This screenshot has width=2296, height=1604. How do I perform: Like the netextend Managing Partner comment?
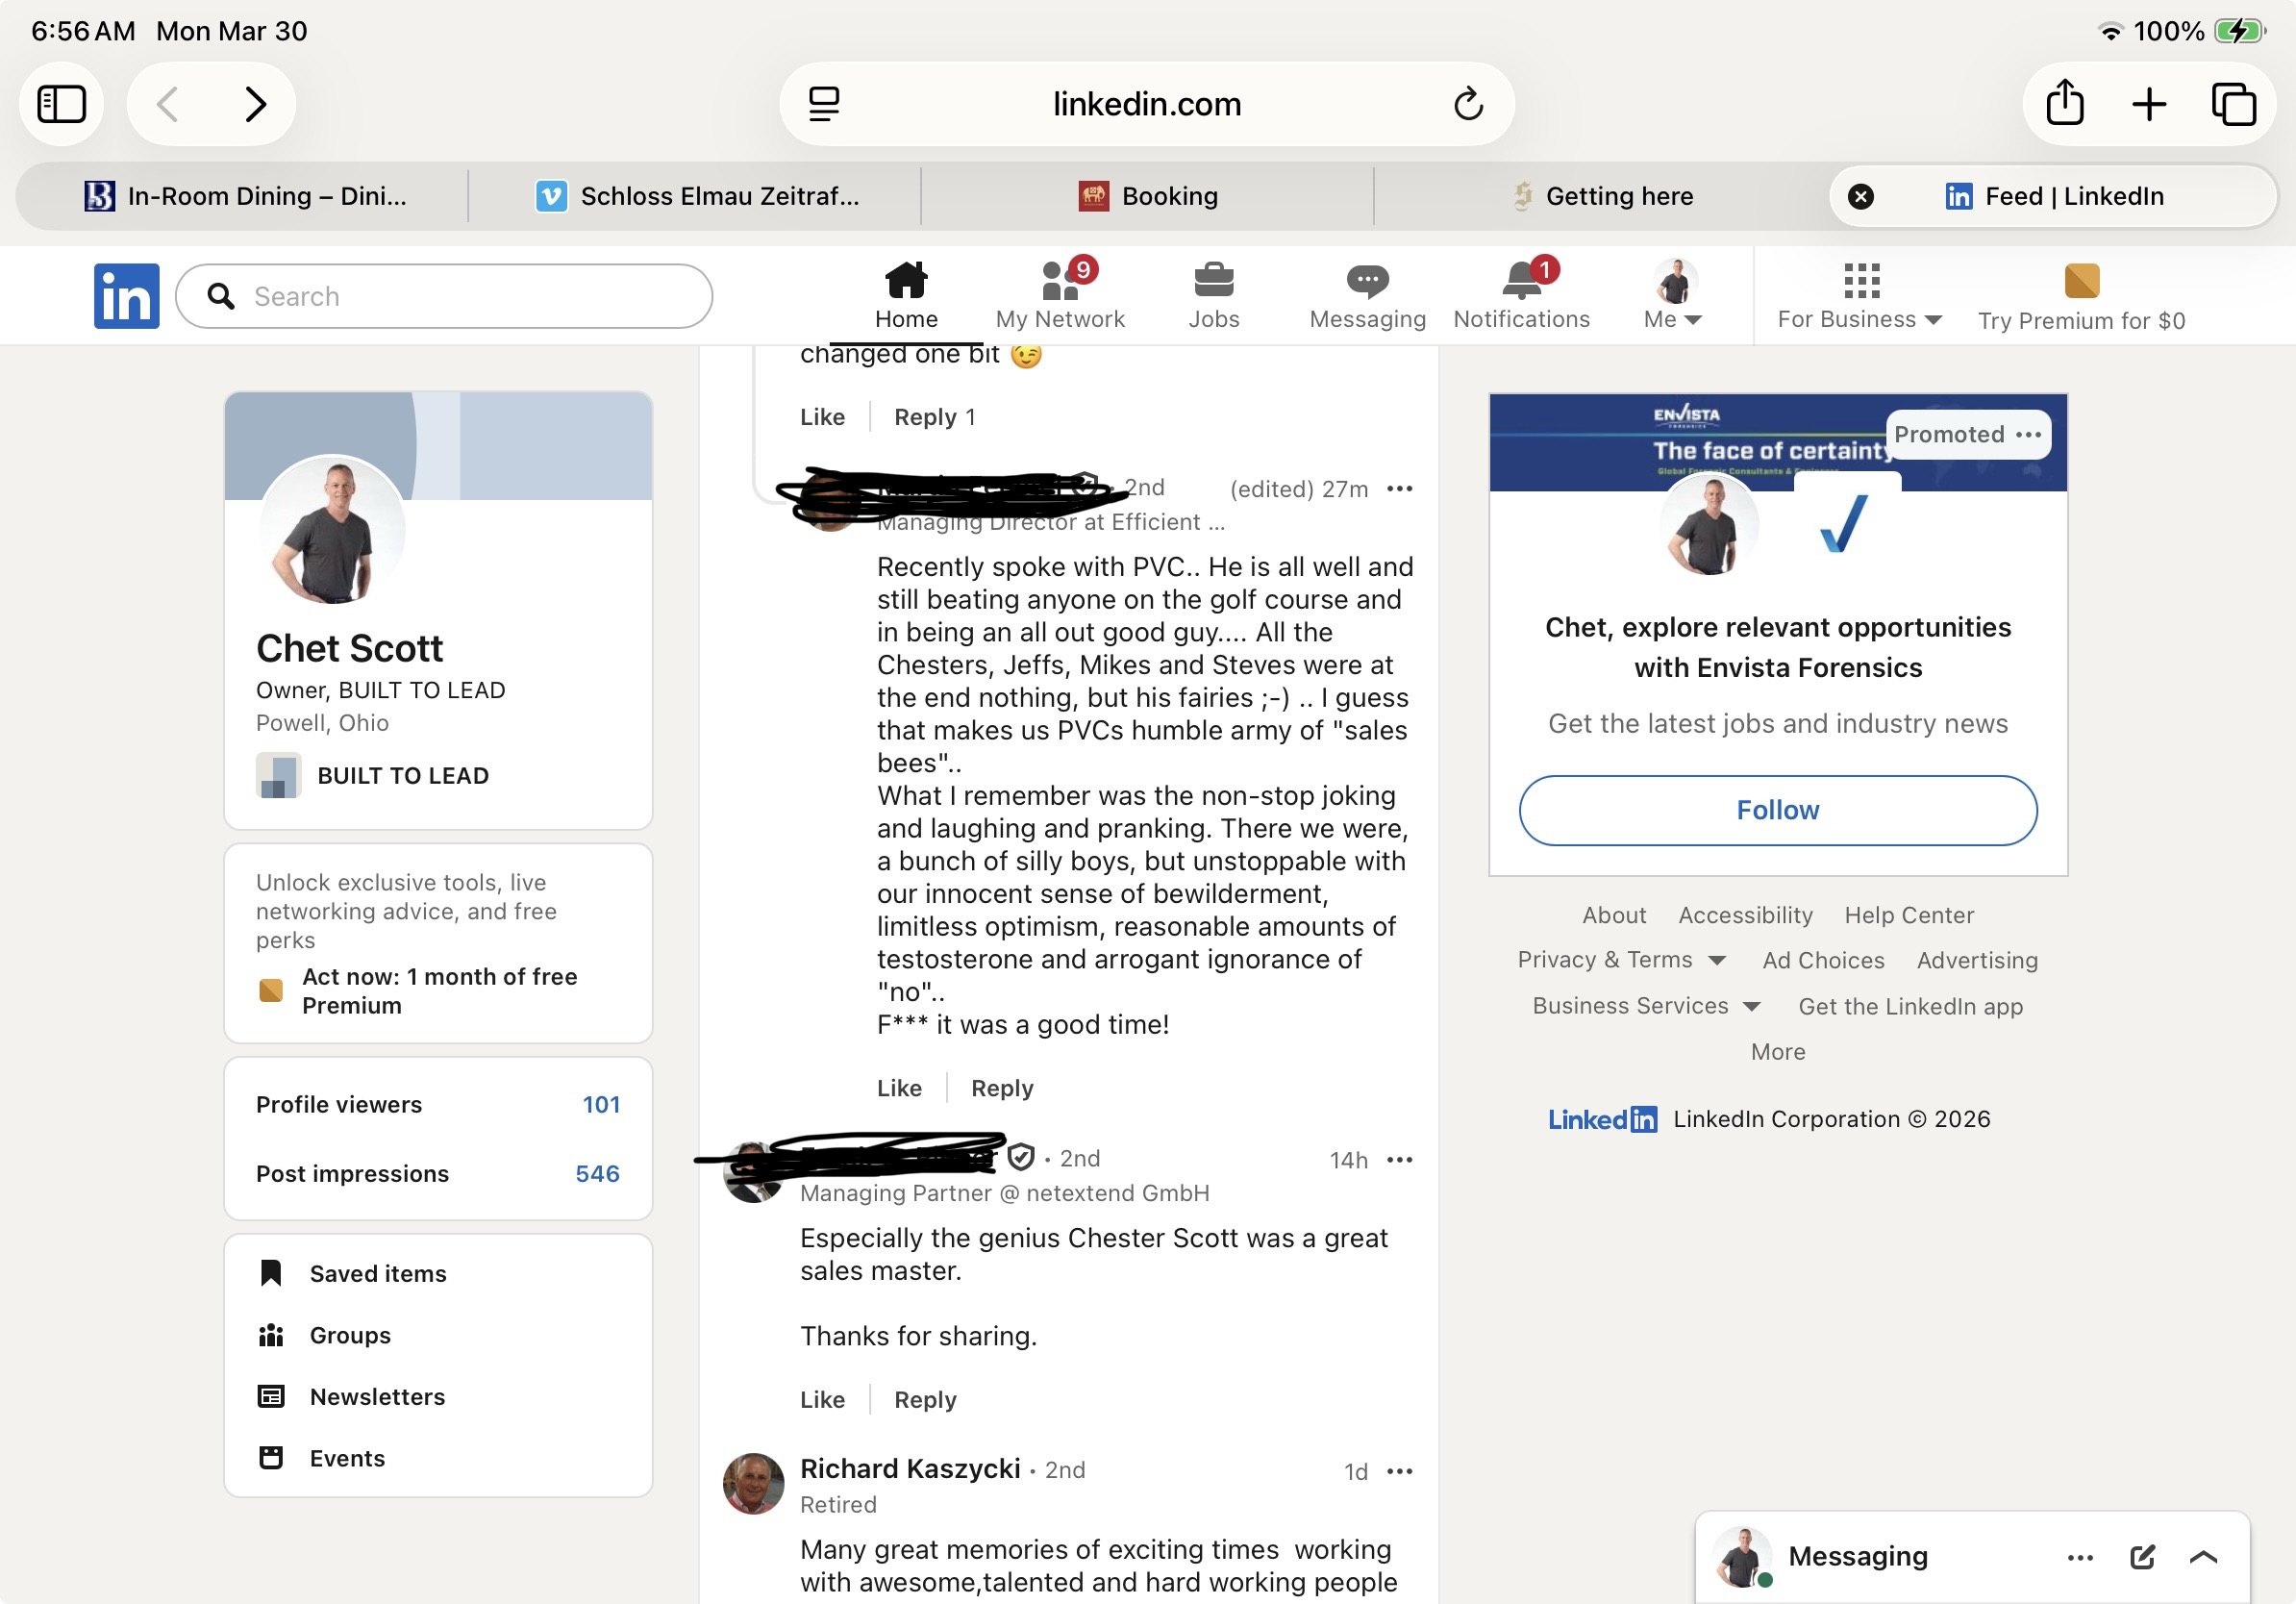pyautogui.click(x=822, y=1399)
